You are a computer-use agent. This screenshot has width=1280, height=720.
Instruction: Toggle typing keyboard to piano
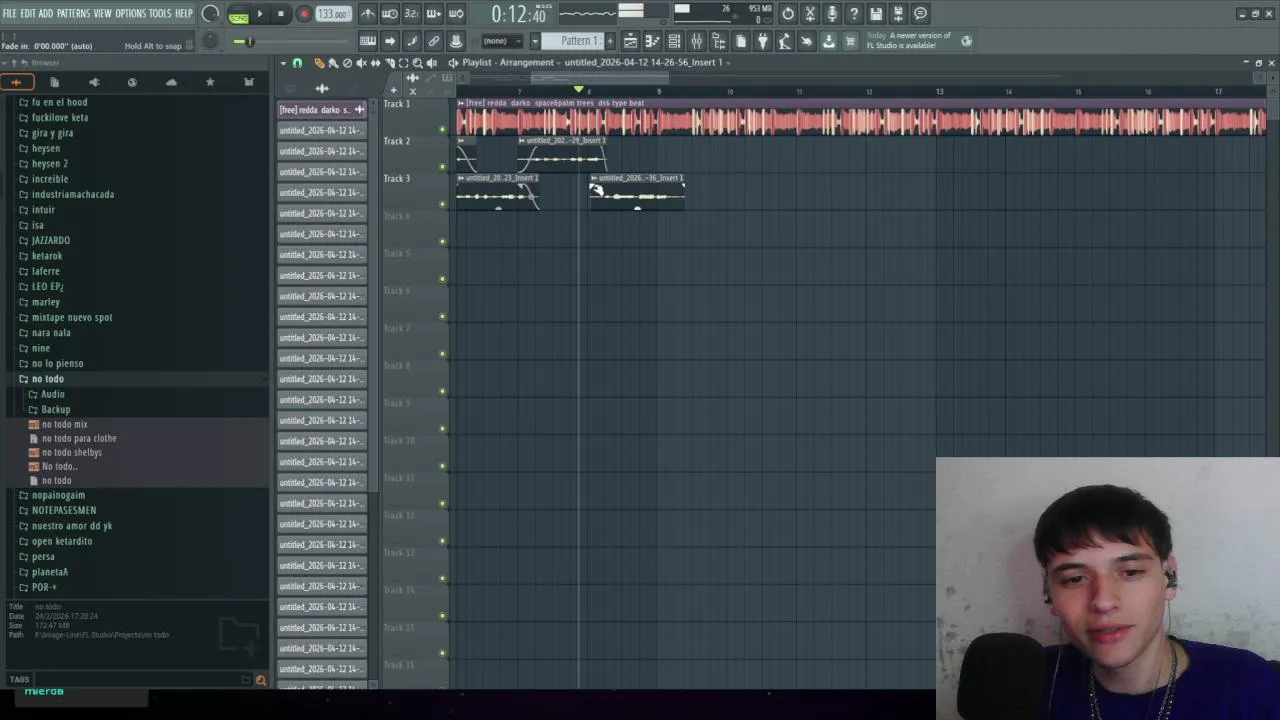tap(367, 41)
